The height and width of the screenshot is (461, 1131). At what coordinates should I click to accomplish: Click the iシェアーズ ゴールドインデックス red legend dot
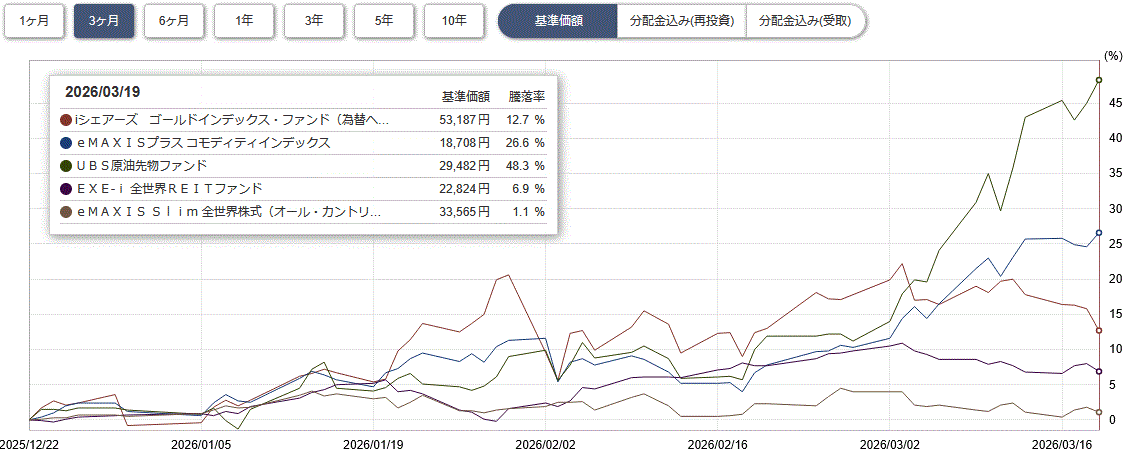[67, 120]
